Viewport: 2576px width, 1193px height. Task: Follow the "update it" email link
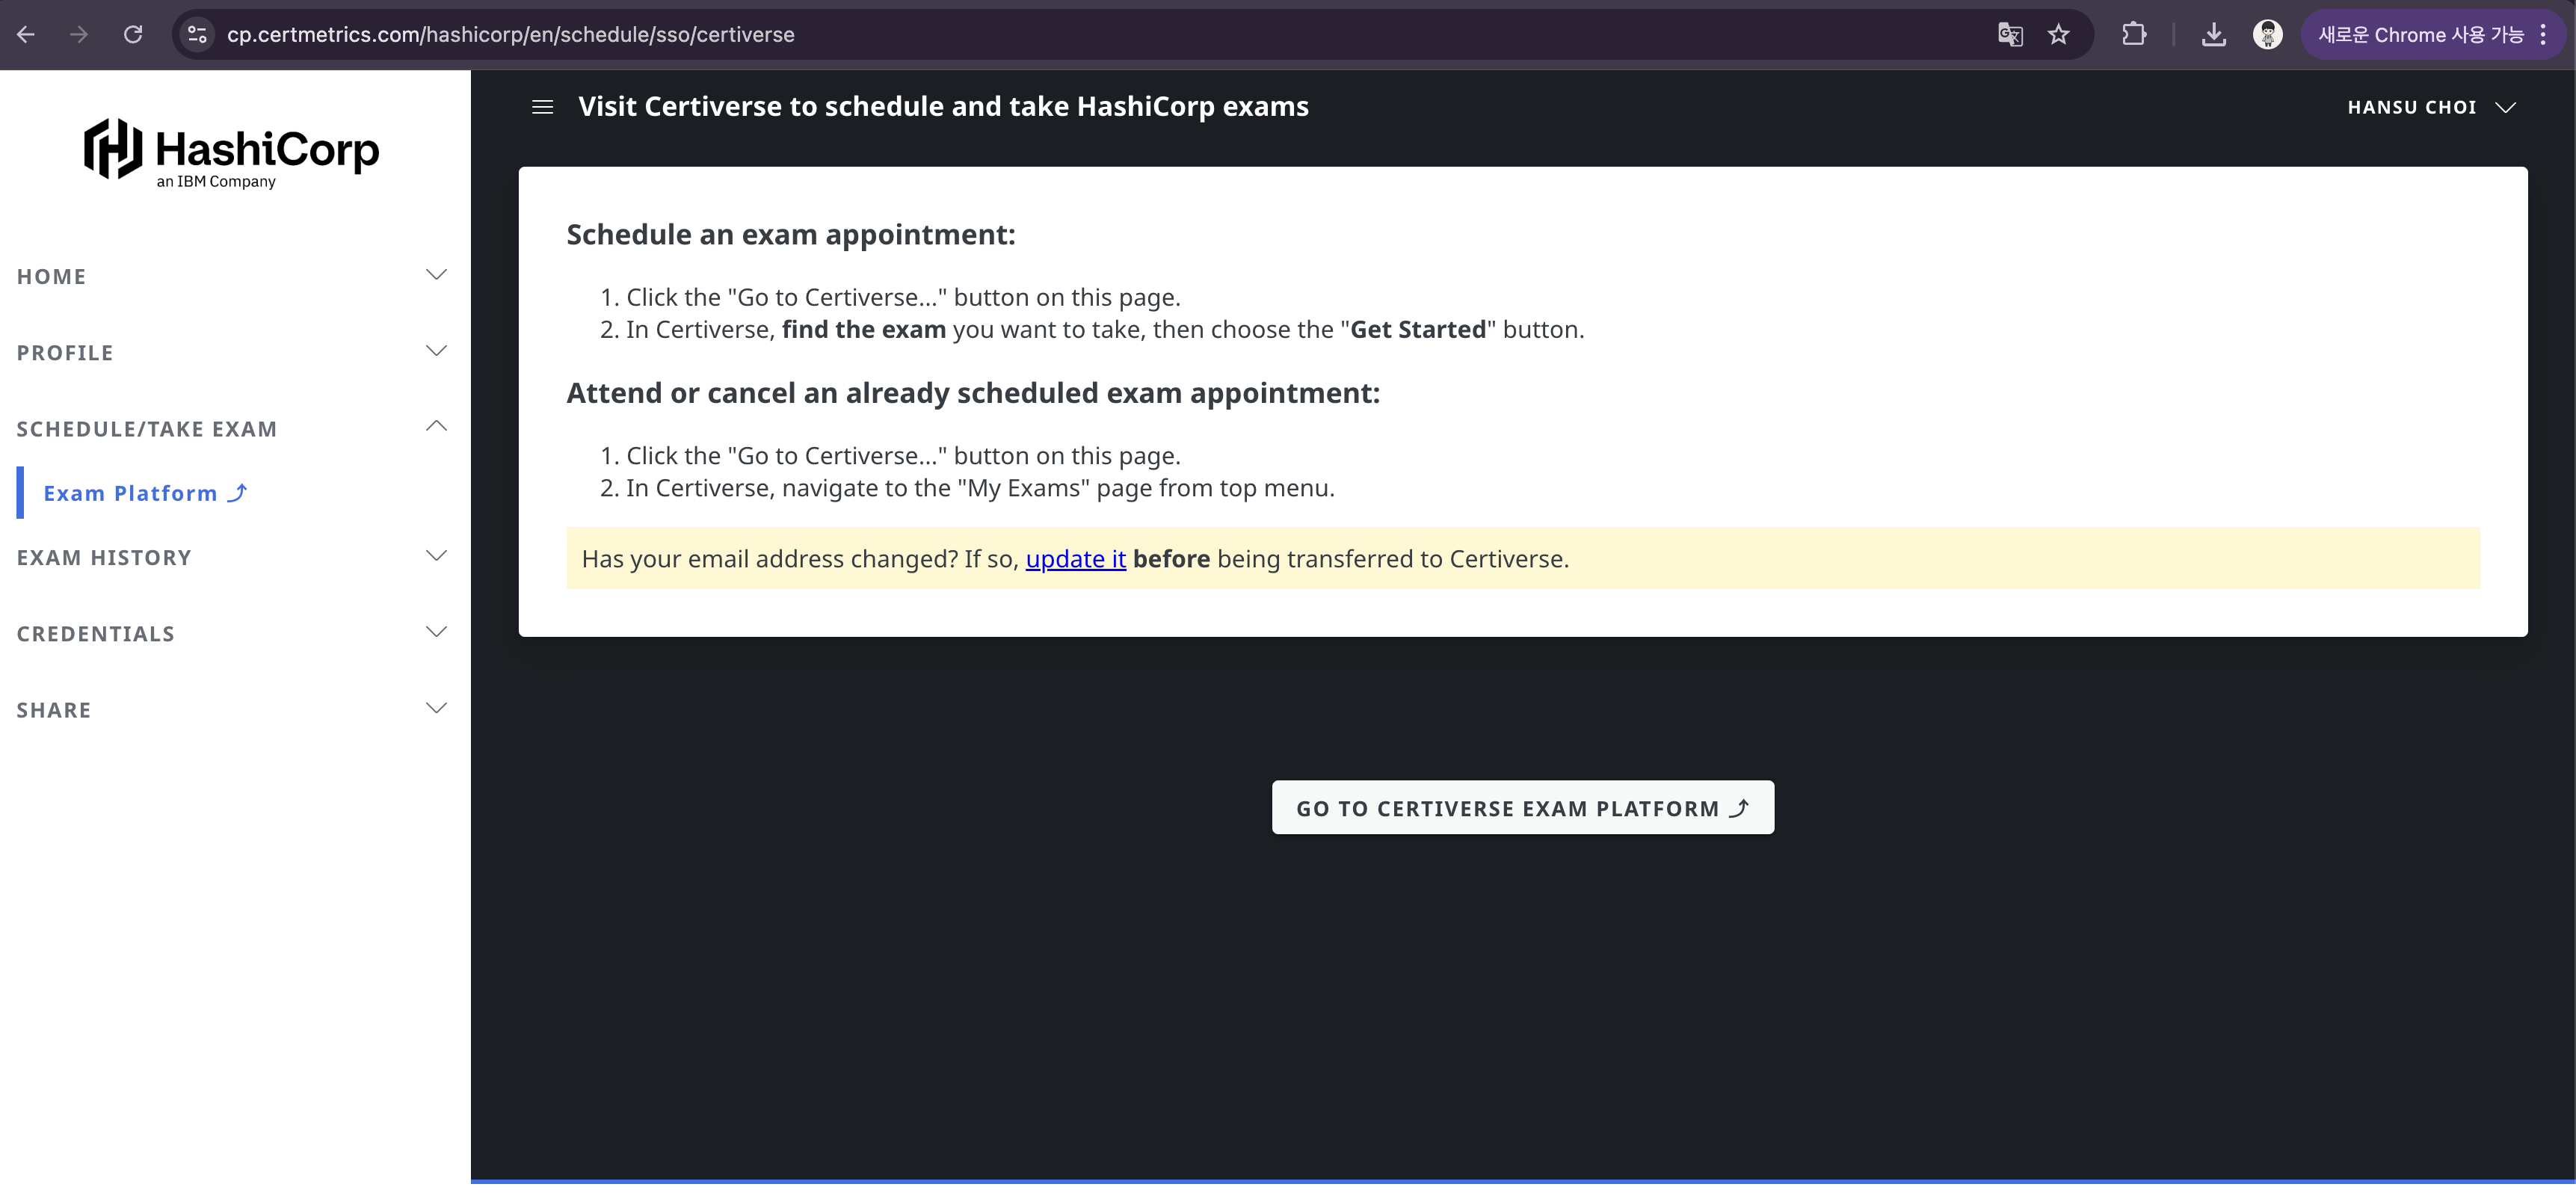click(x=1075, y=559)
